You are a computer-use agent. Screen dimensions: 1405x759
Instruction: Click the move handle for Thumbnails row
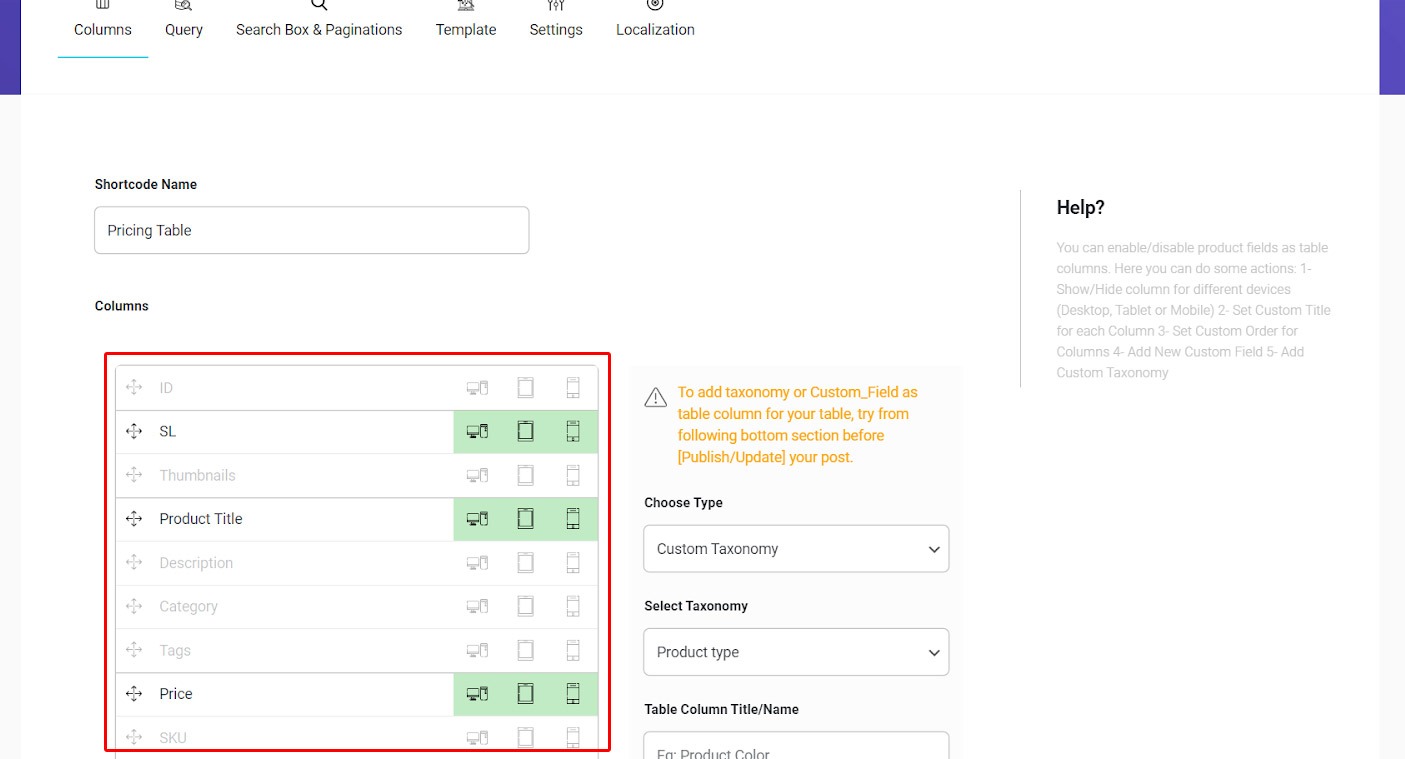(134, 475)
